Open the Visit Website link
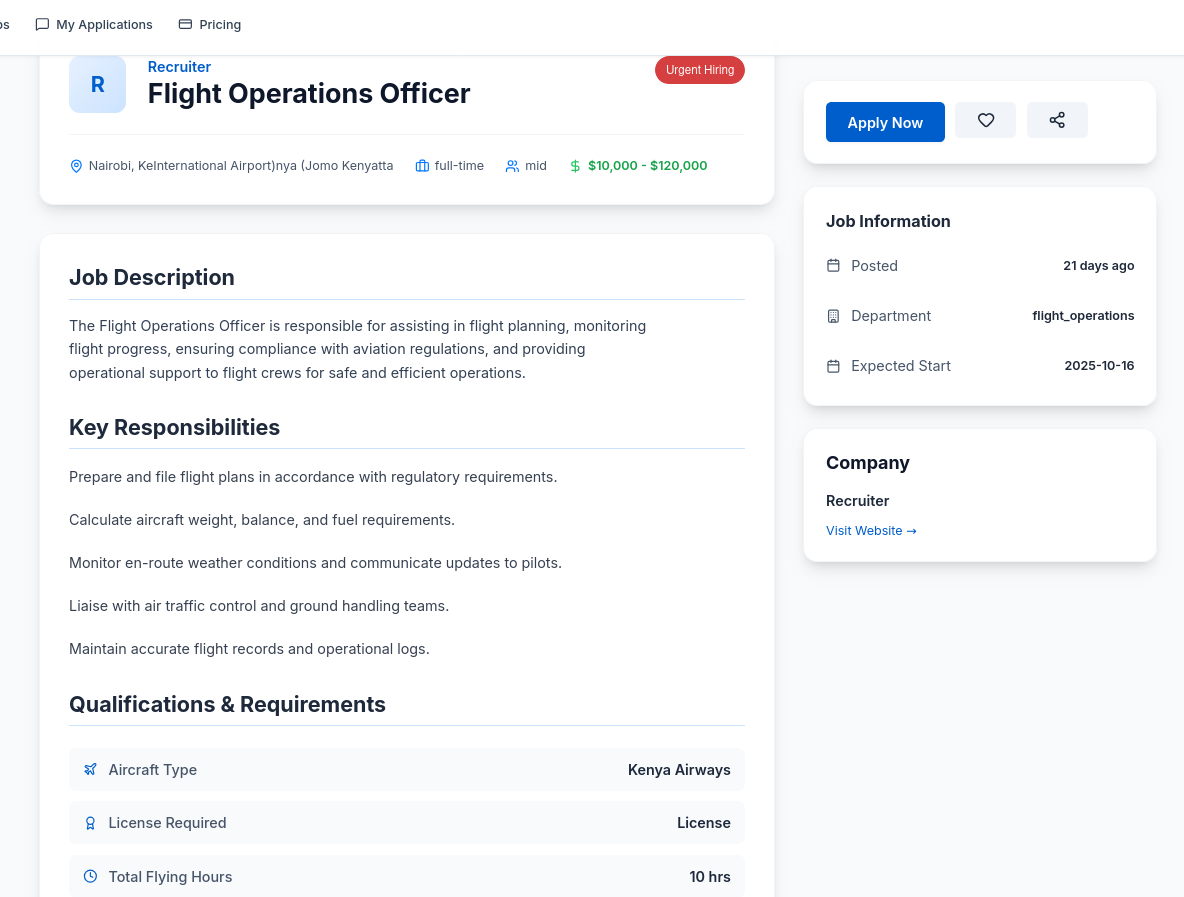1184x897 pixels. (871, 530)
